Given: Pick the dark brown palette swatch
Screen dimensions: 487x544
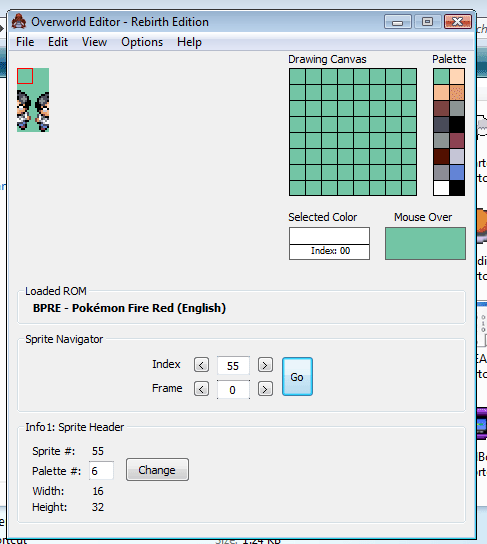Looking at the screenshot, I should [441, 156].
